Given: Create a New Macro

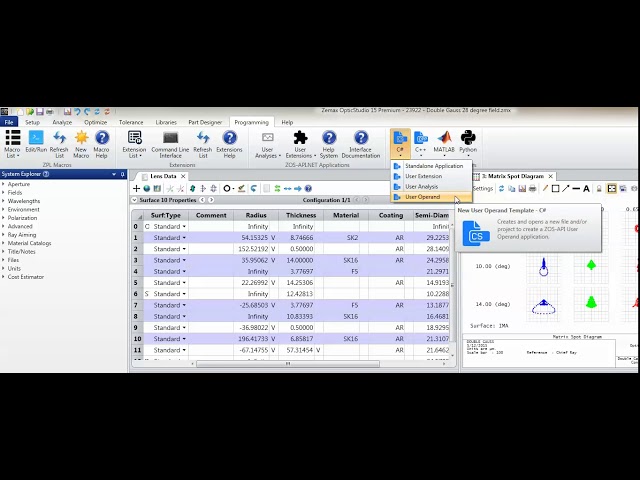Looking at the screenshot, I should click(x=81, y=144).
